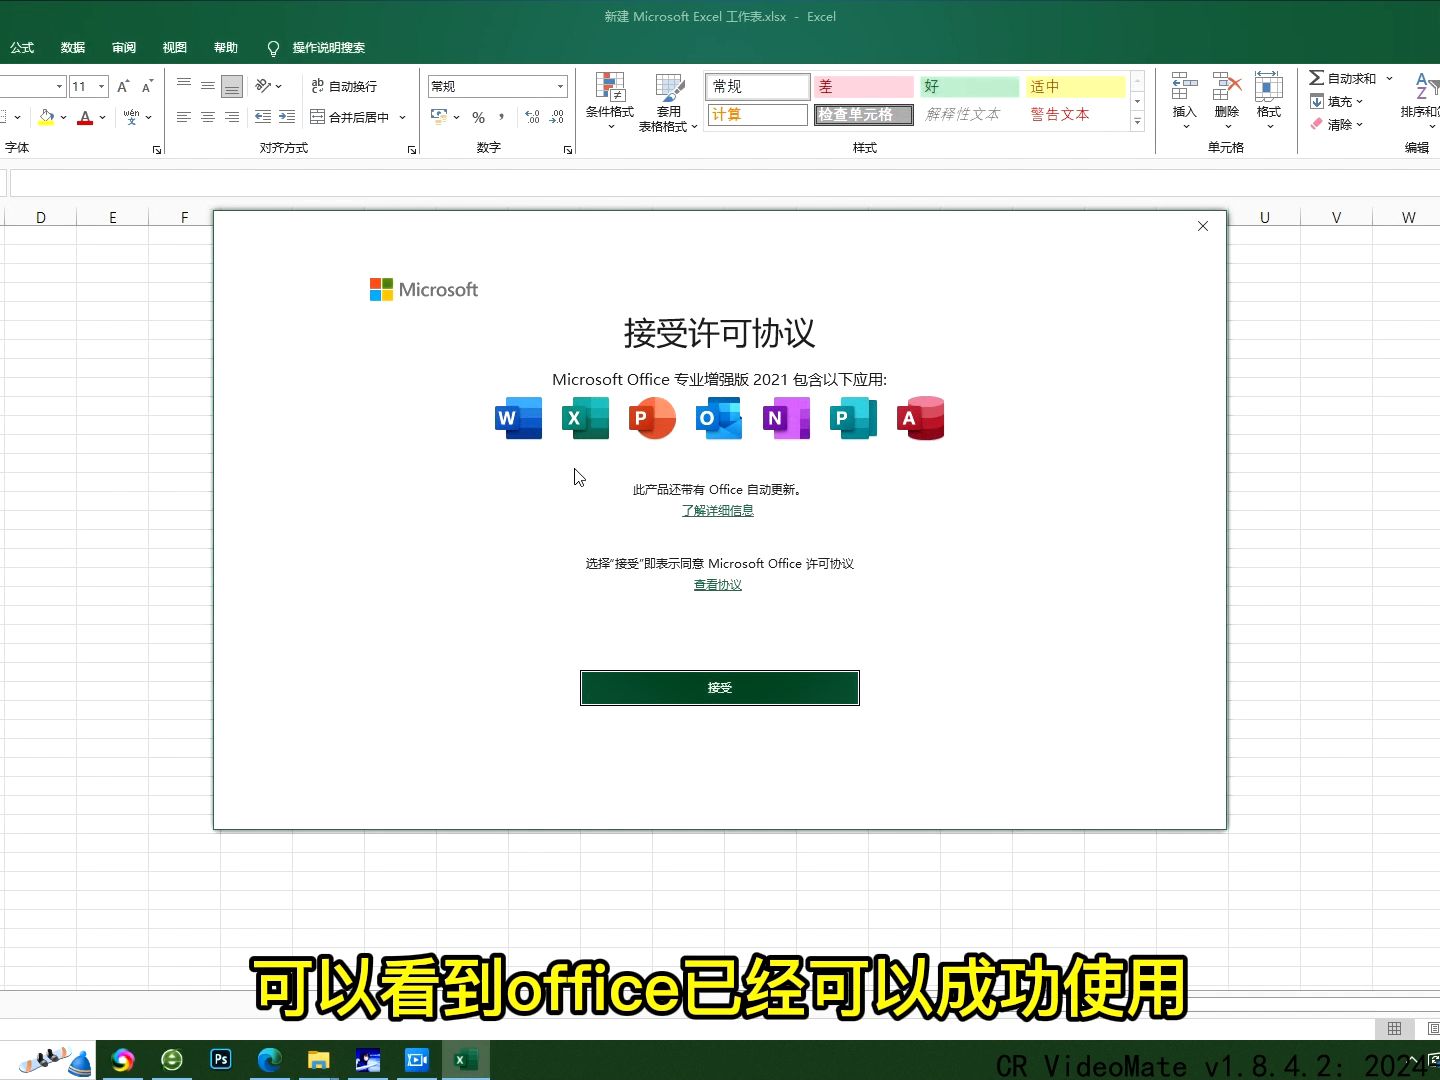Open the 数据 ribbon tab

click(73, 47)
